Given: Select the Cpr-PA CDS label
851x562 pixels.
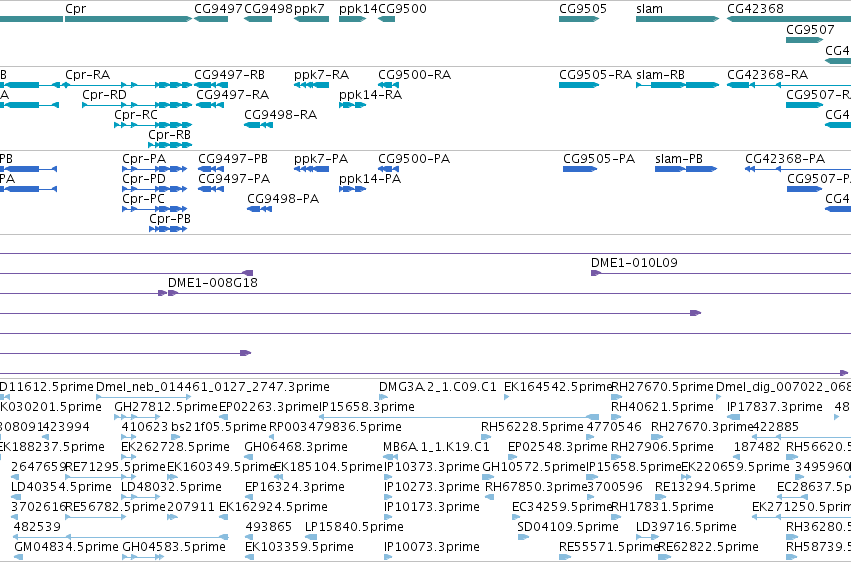Looking at the screenshot, I should tap(144, 158).
